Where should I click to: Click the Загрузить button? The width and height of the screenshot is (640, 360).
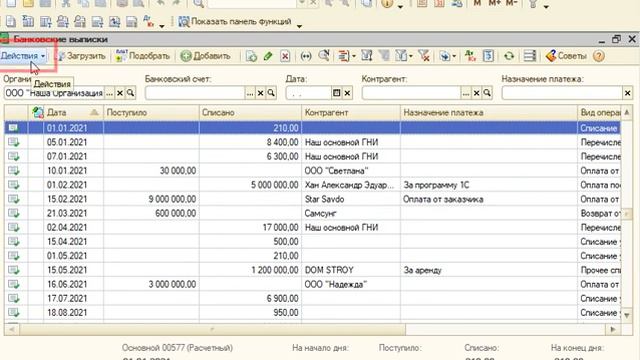click(x=82, y=56)
